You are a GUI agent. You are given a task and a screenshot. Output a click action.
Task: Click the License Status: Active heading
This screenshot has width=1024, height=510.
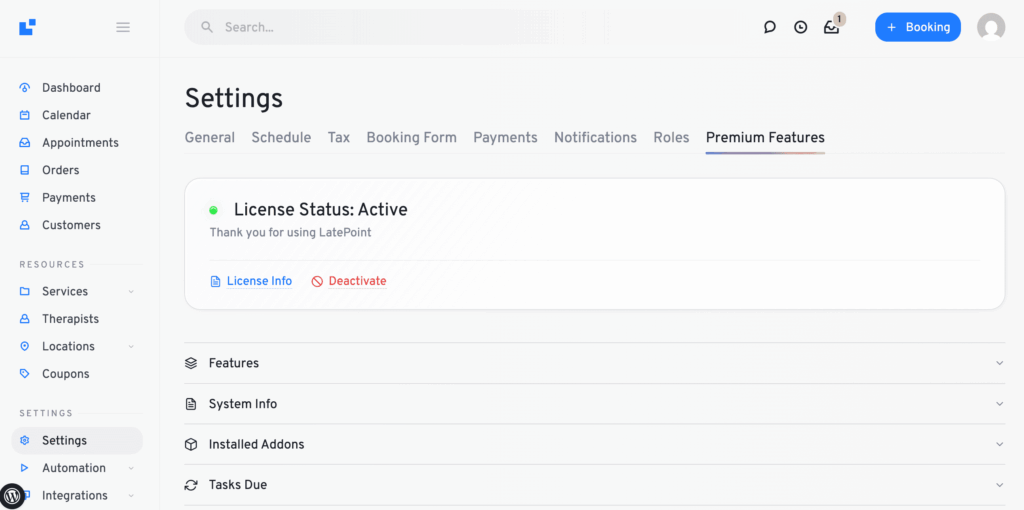click(x=321, y=210)
